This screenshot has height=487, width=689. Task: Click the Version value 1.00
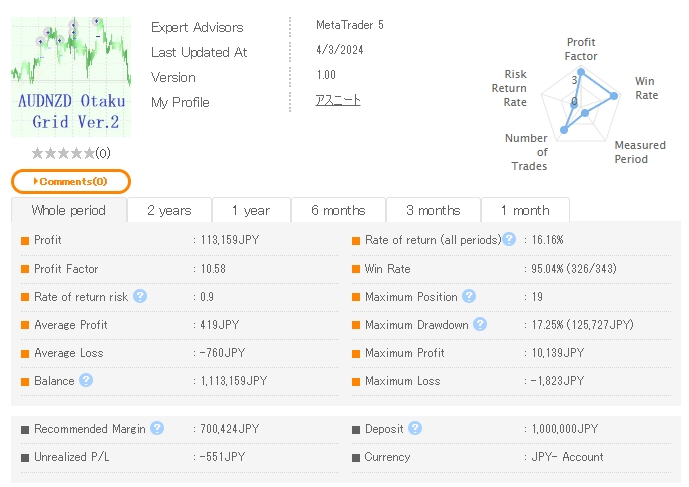[326, 75]
